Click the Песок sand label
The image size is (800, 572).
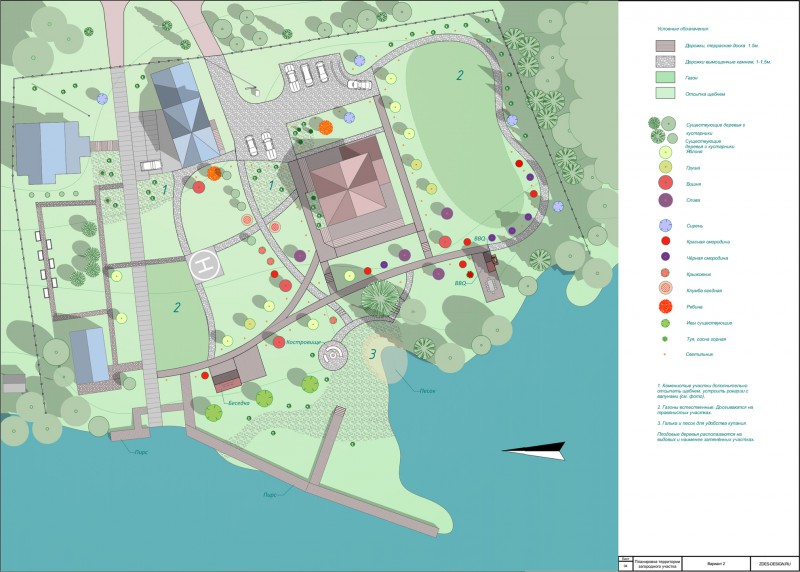[428, 391]
